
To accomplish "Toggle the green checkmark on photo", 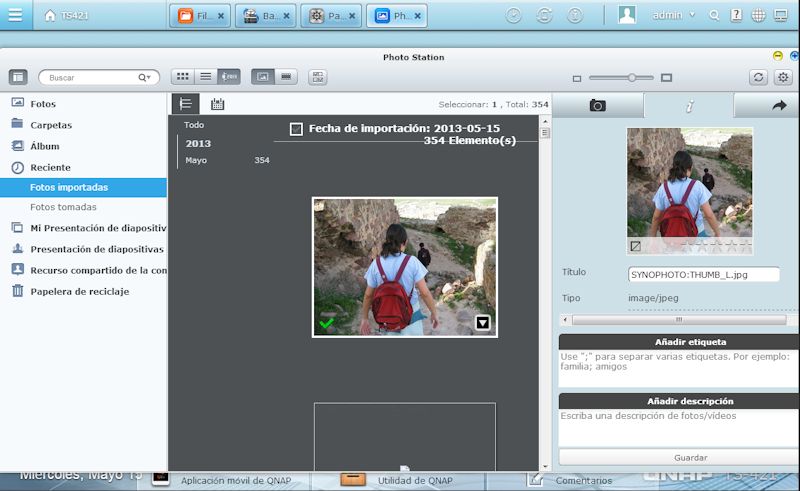I will pyautogui.click(x=327, y=323).
